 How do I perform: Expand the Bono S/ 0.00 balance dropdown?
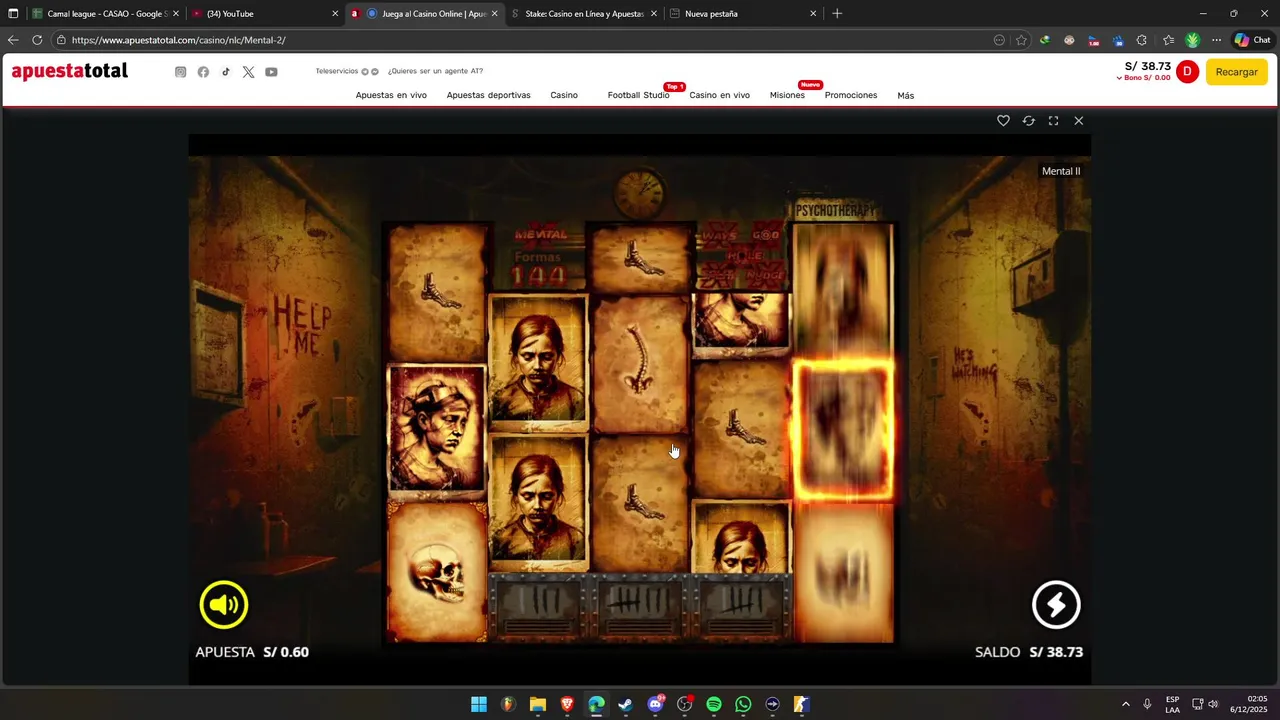(x=1143, y=78)
